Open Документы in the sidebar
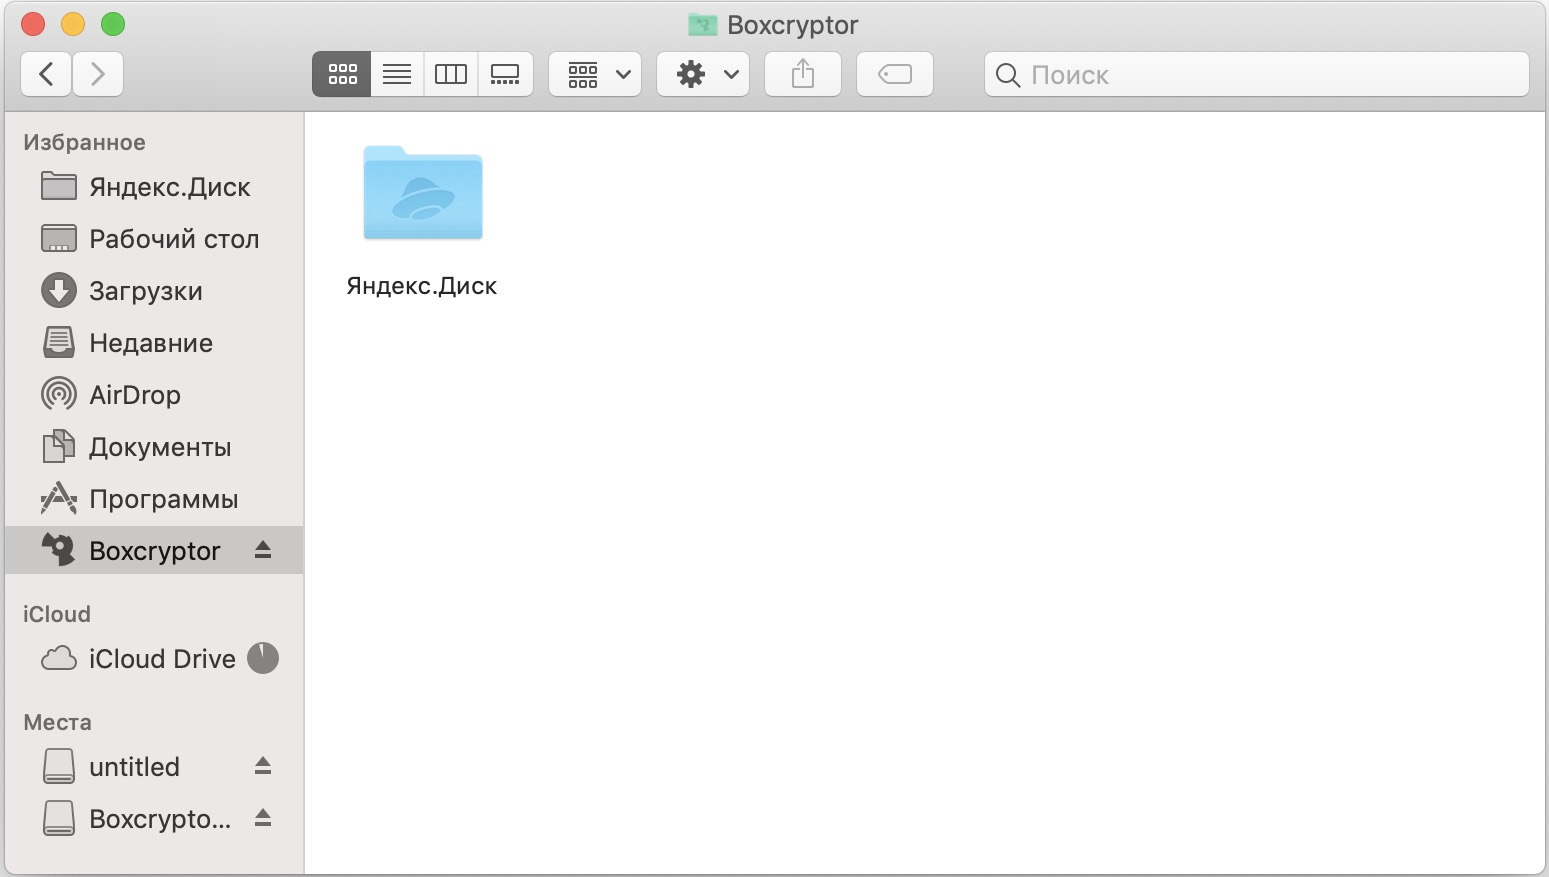Image resolution: width=1549 pixels, height=877 pixels. click(154, 447)
